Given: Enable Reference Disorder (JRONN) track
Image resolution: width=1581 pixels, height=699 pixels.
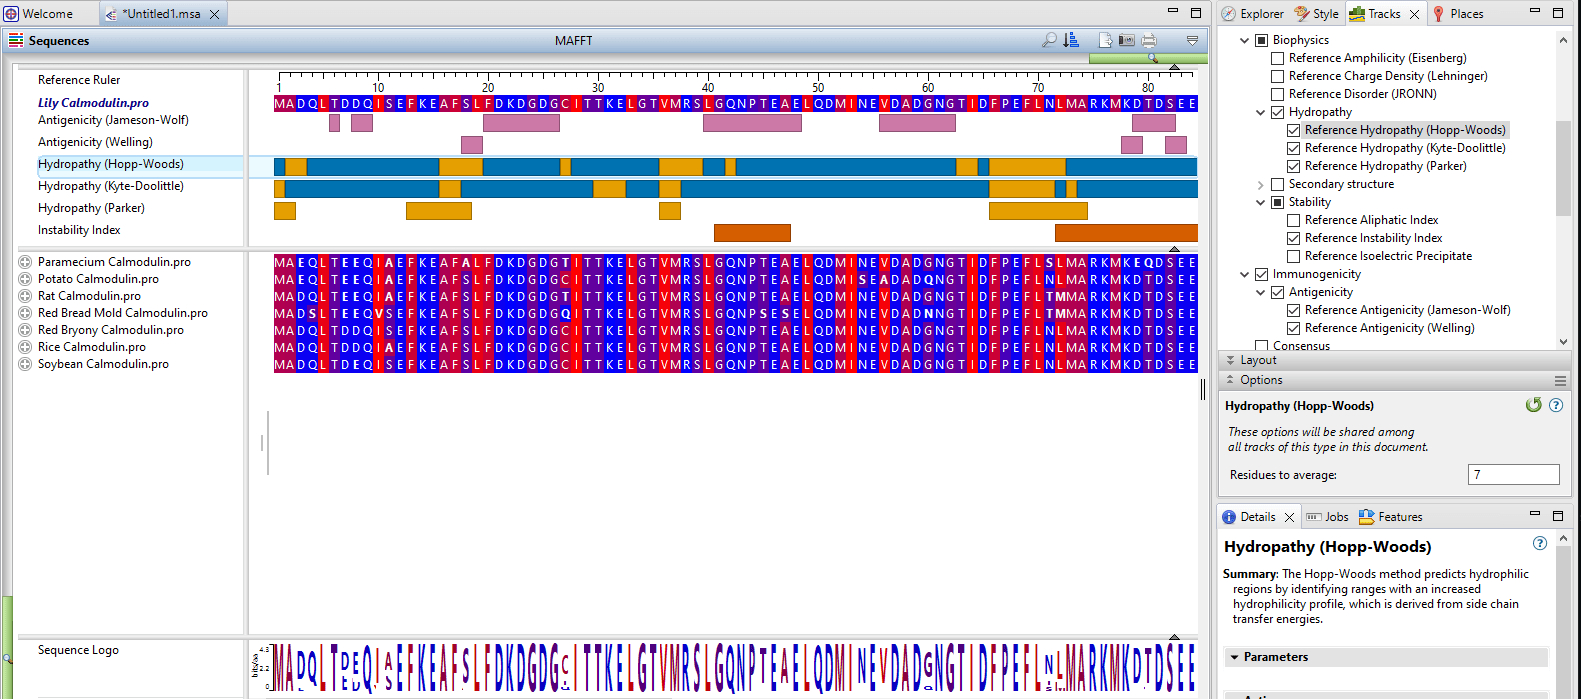Looking at the screenshot, I should pos(1277,94).
